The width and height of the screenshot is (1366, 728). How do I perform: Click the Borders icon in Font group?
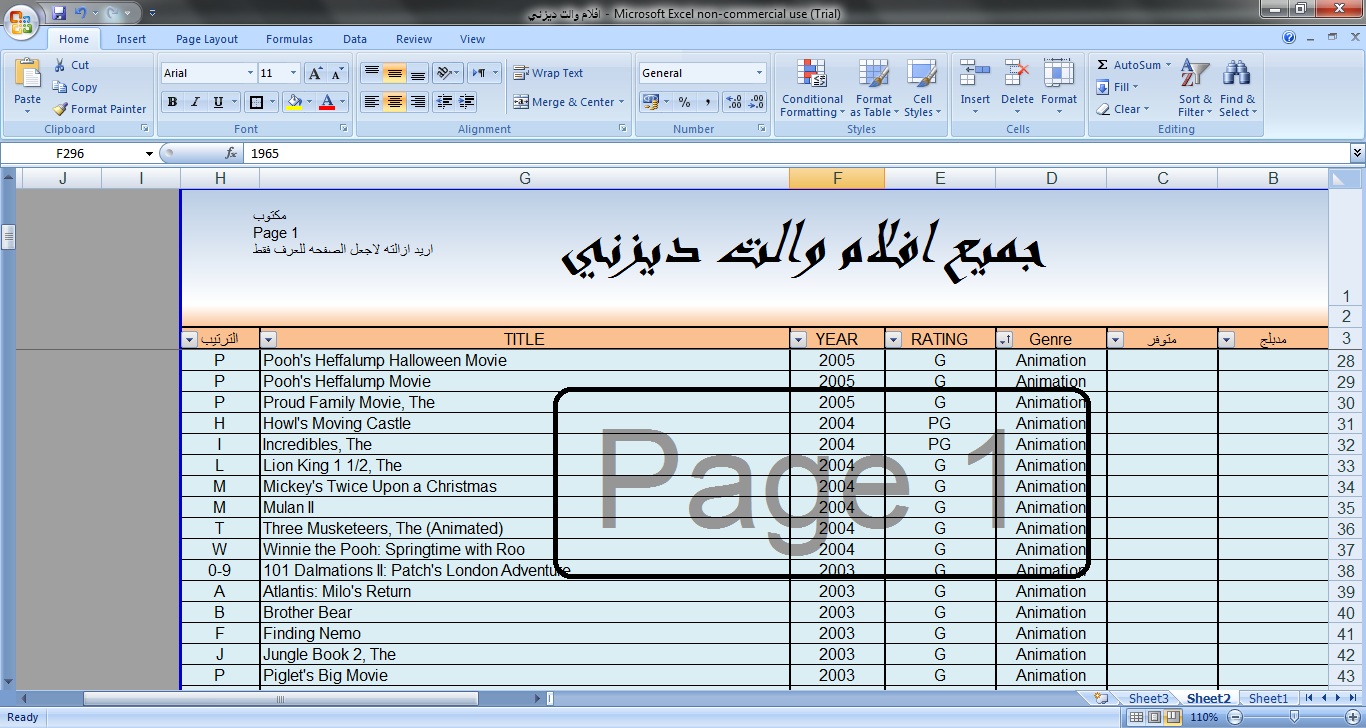(257, 102)
